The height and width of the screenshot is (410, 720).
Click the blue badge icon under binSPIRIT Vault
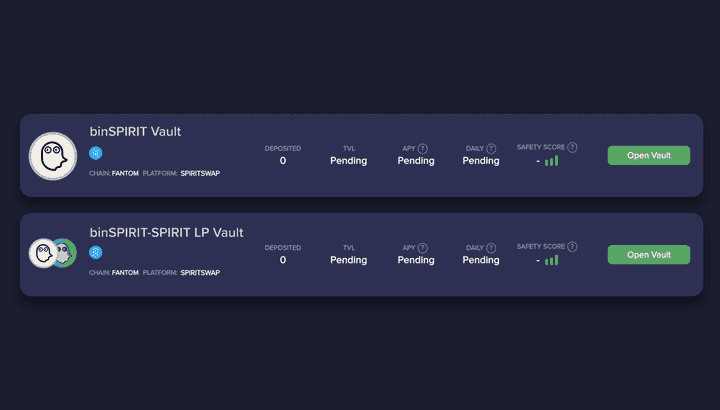(96, 153)
